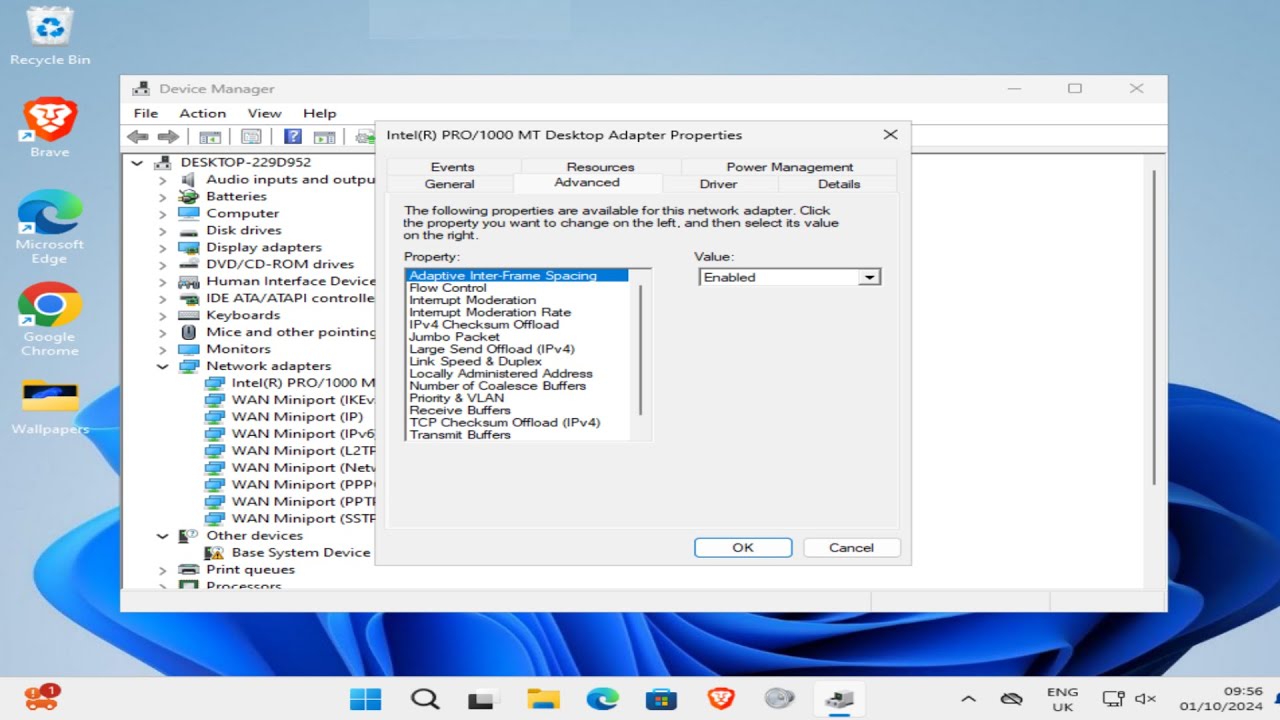Open Brave browser from taskbar
Screen dimensions: 1280x720
720,699
